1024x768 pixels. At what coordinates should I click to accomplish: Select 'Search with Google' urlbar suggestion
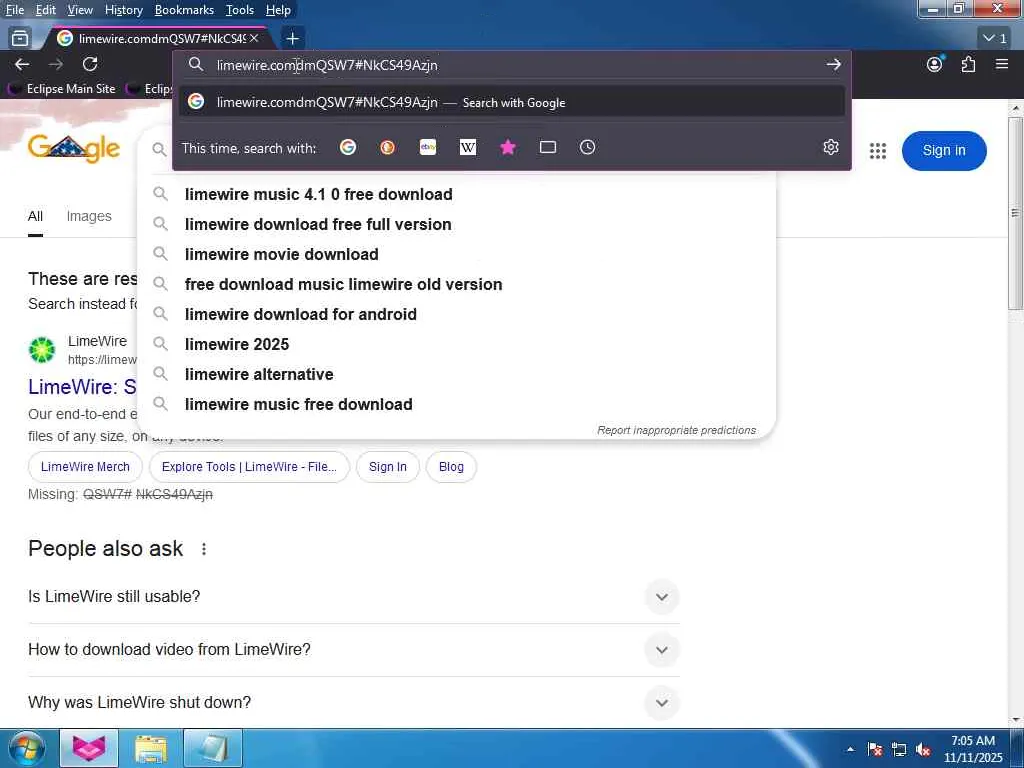(x=512, y=103)
